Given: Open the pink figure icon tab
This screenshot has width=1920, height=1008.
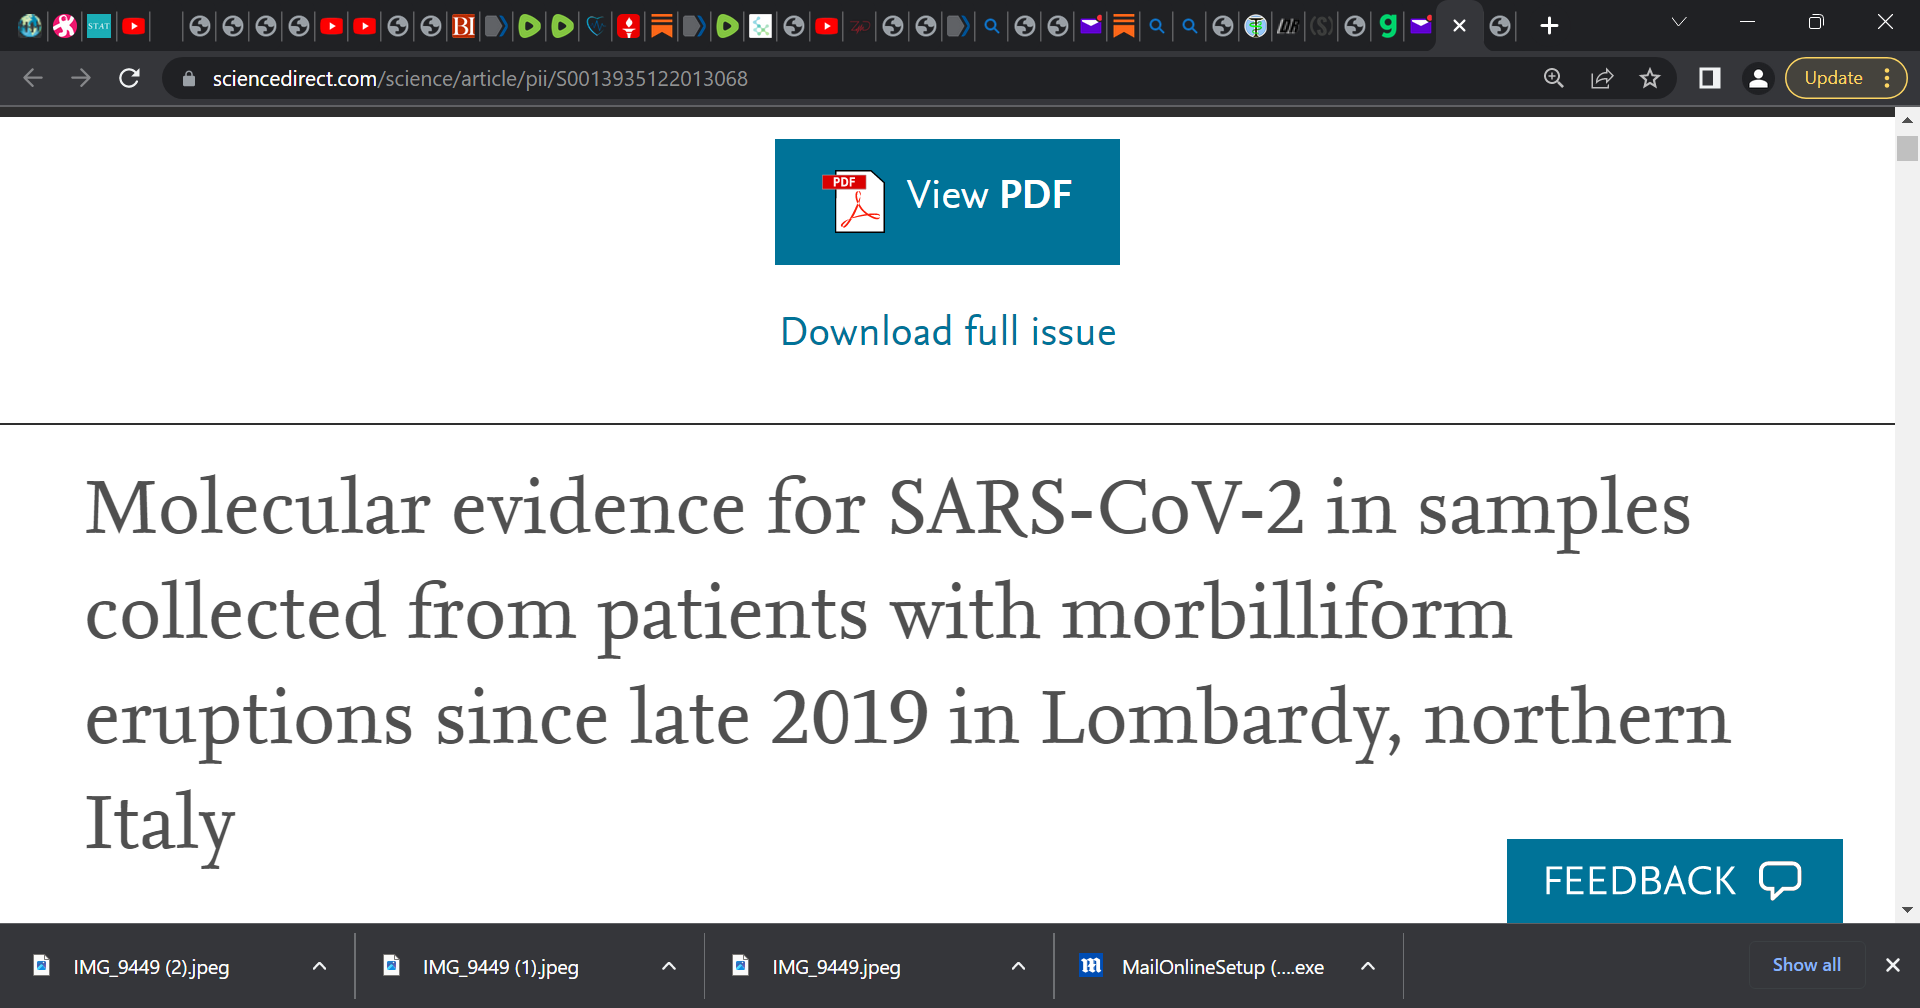Looking at the screenshot, I should click(x=65, y=26).
